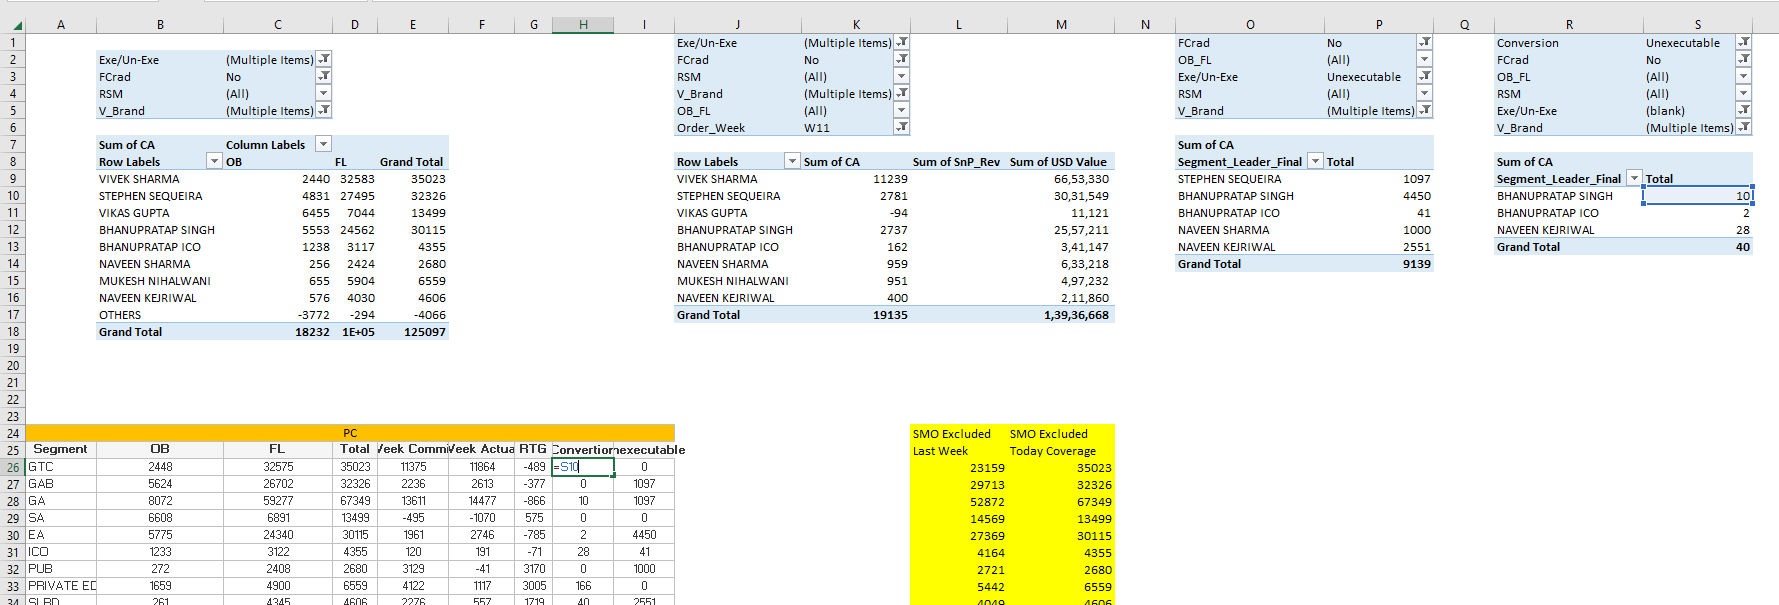The image size is (1779, 605).
Task: Open the Exe/Un-Exe (blank) filter icon
Action: click(x=1743, y=111)
